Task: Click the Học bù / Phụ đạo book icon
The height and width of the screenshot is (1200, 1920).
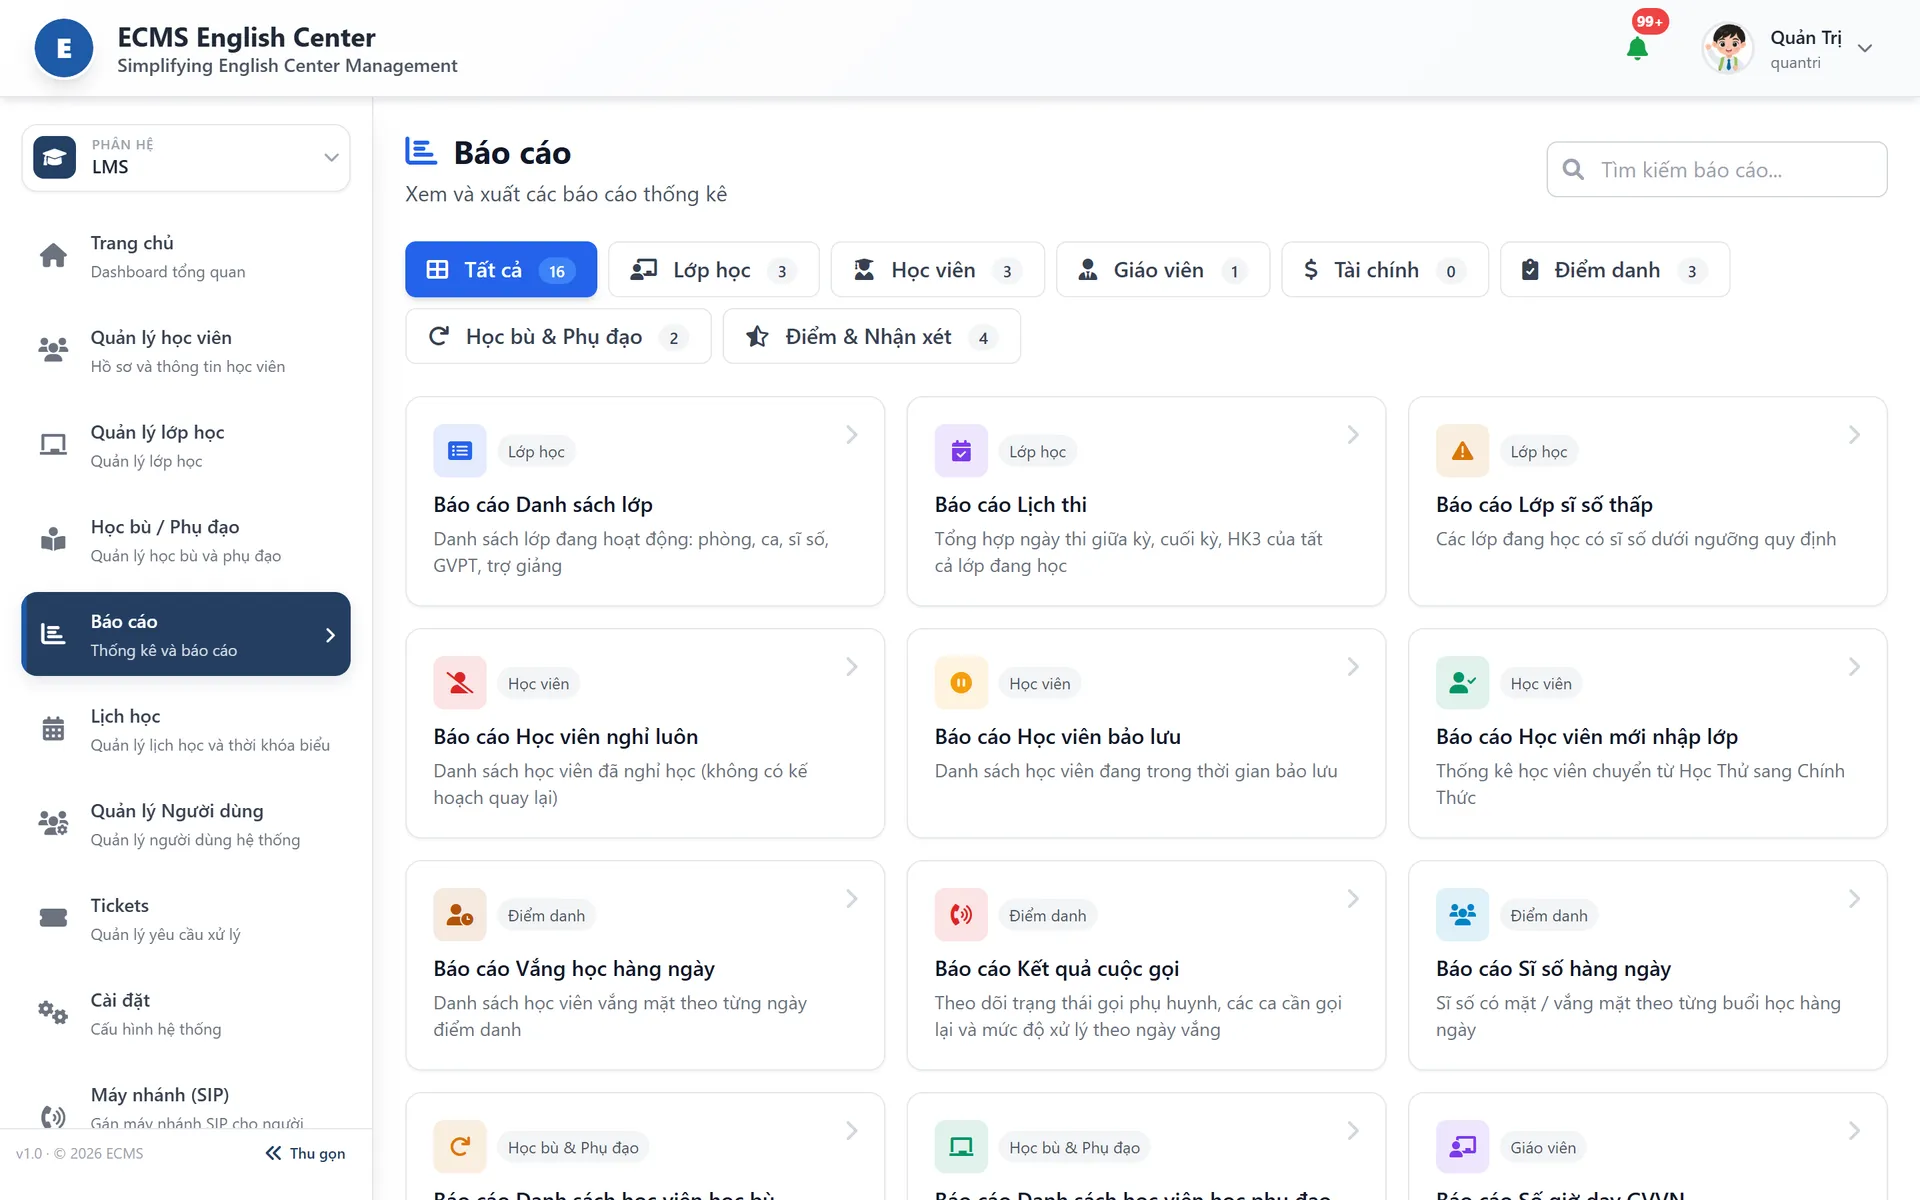Action: [53, 540]
